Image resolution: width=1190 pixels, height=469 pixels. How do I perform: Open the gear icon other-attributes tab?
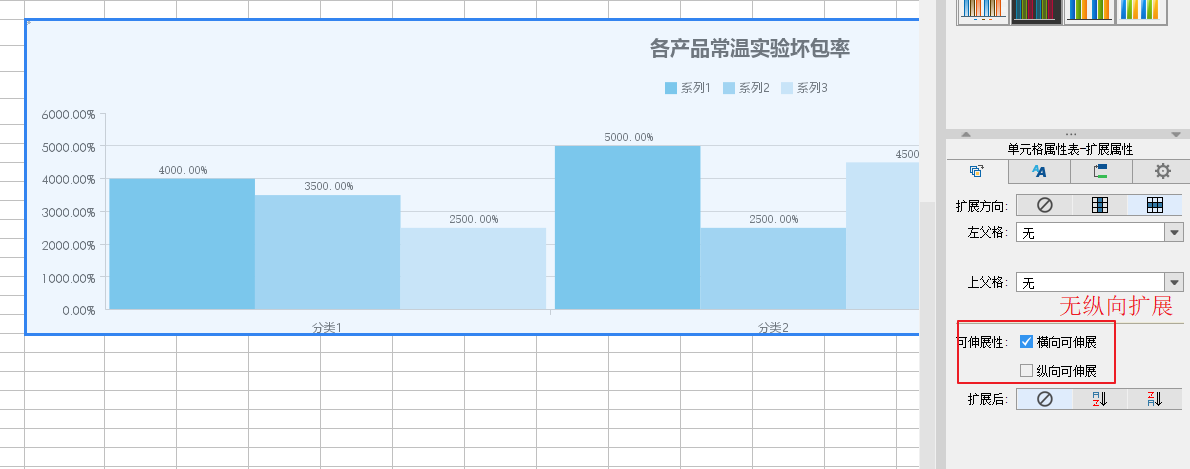[1162, 172]
